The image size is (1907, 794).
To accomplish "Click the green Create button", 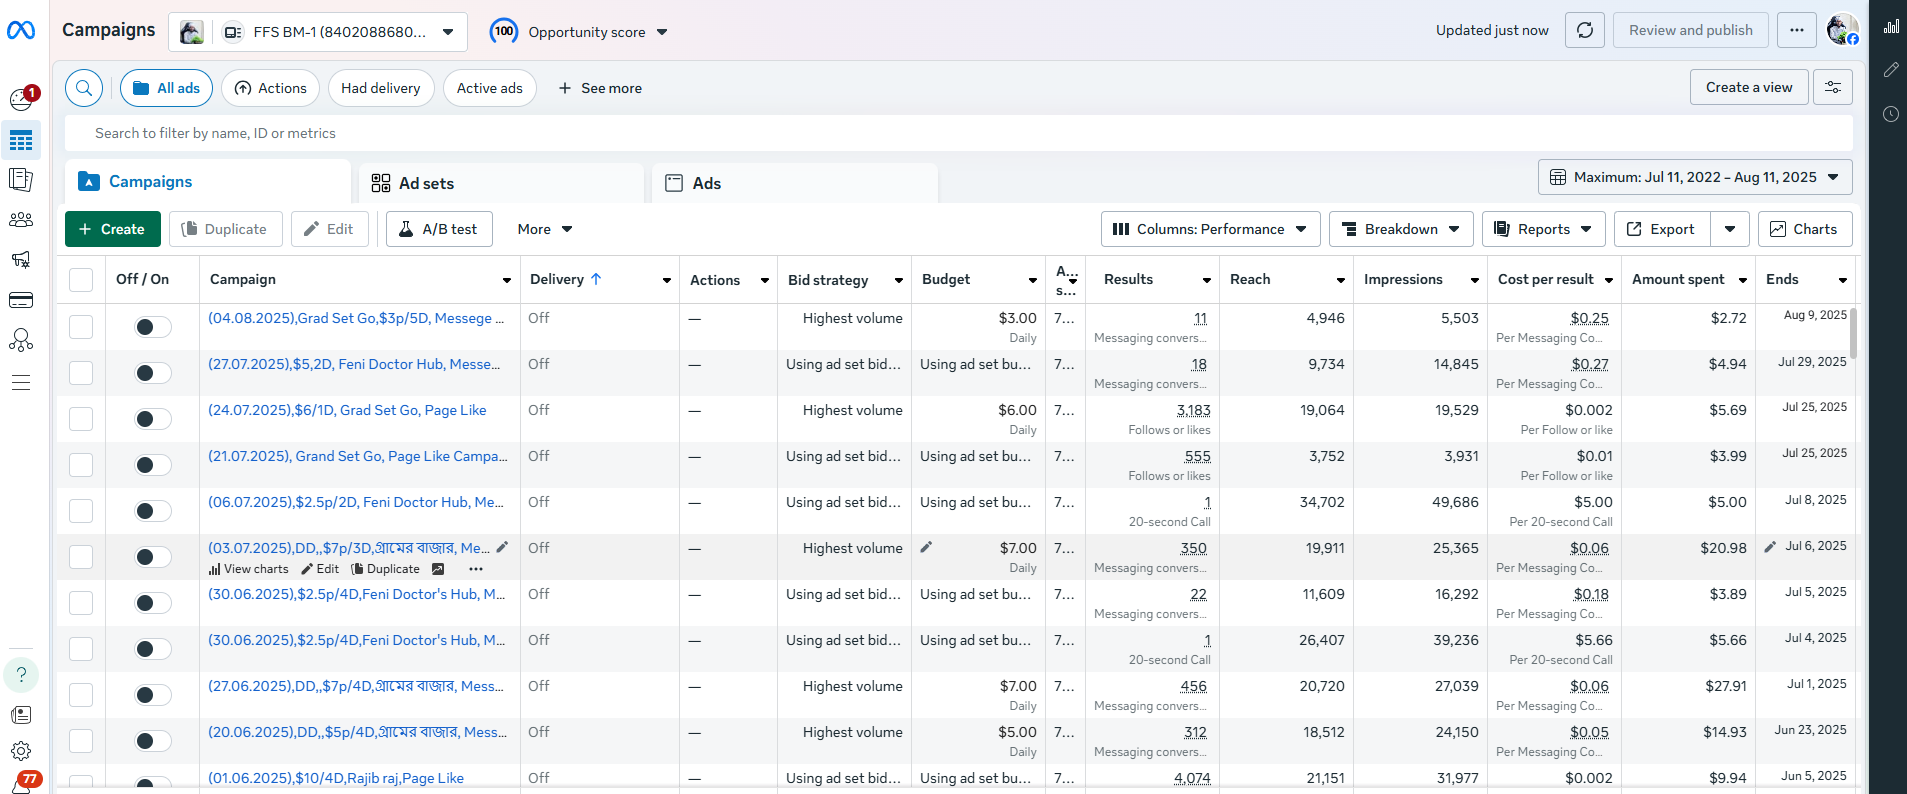I will click(112, 229).
